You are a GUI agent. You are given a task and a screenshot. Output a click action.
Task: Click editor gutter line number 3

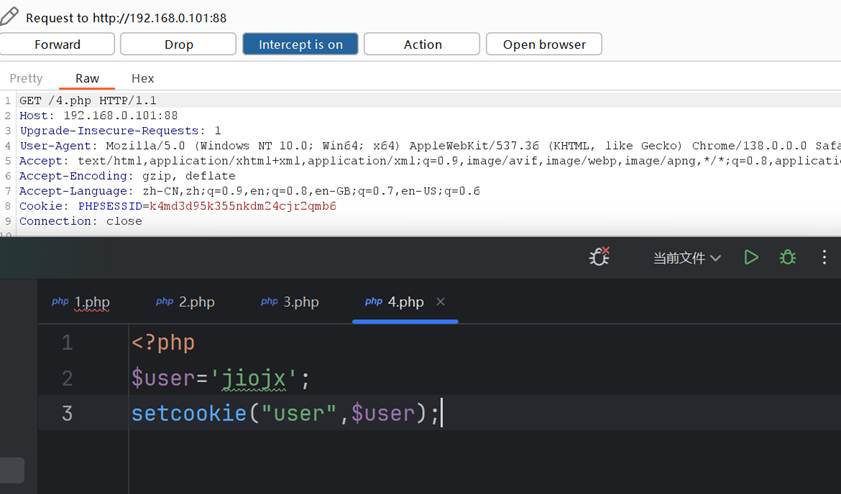point(67,413)
